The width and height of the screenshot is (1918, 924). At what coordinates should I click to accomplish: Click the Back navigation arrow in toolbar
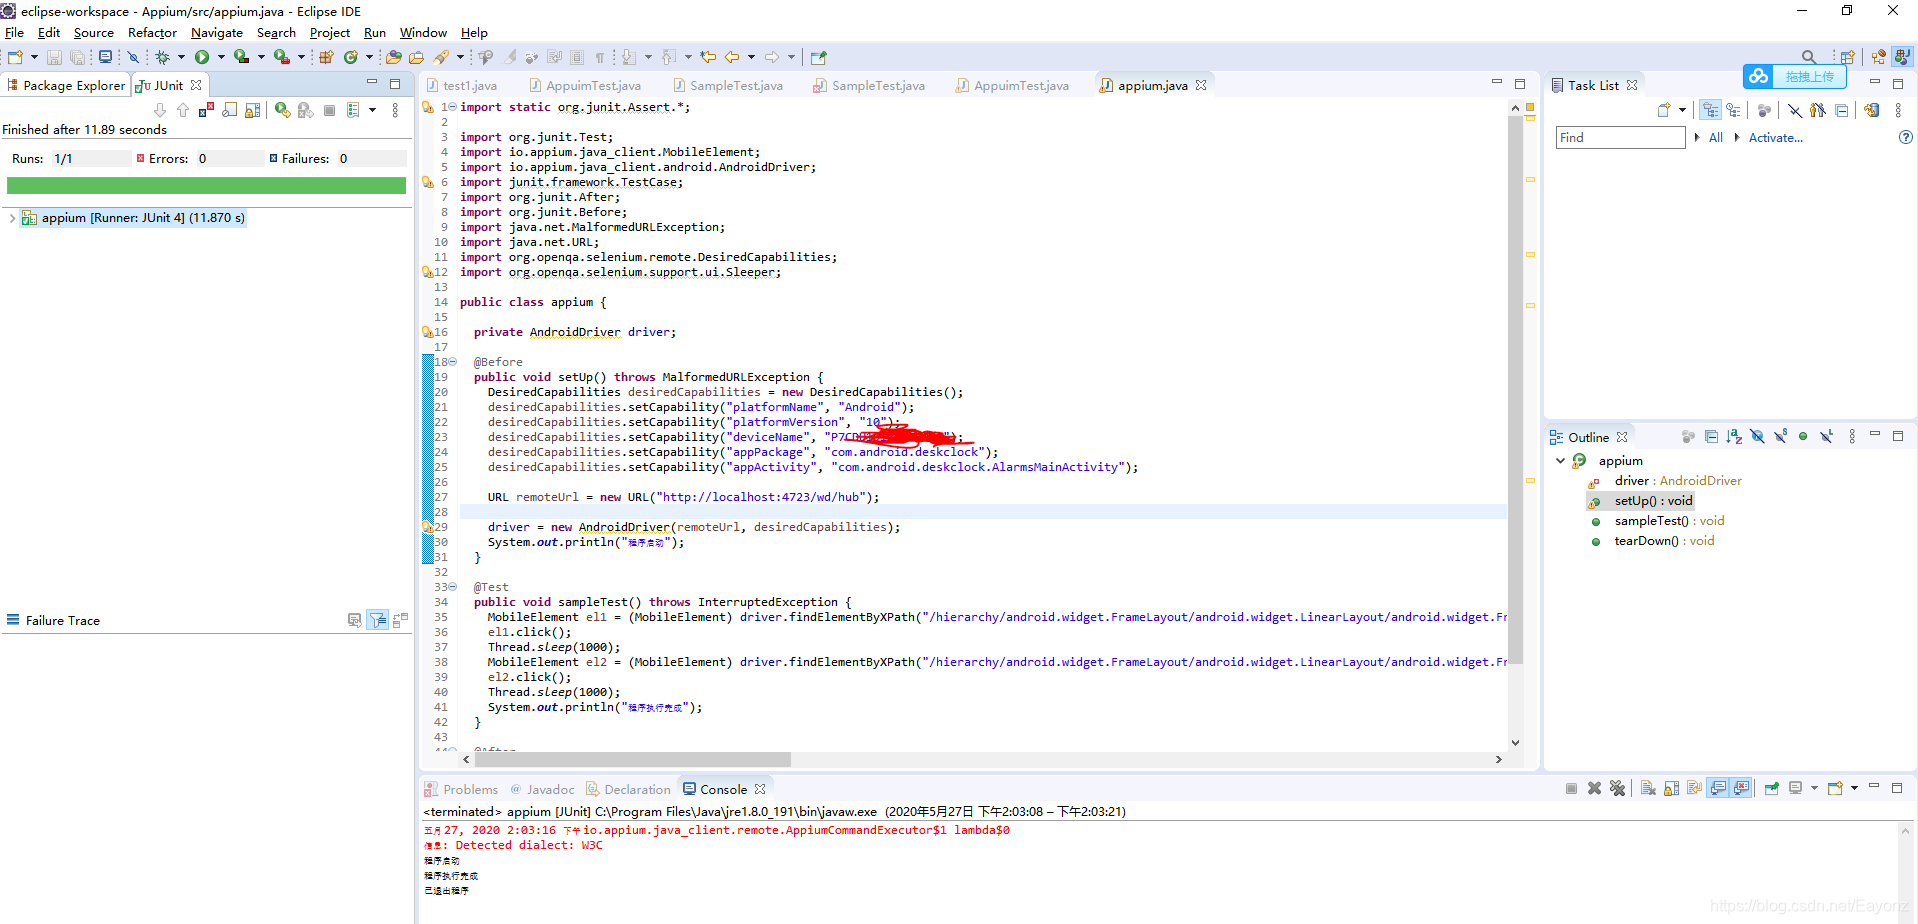coord(732,57)
